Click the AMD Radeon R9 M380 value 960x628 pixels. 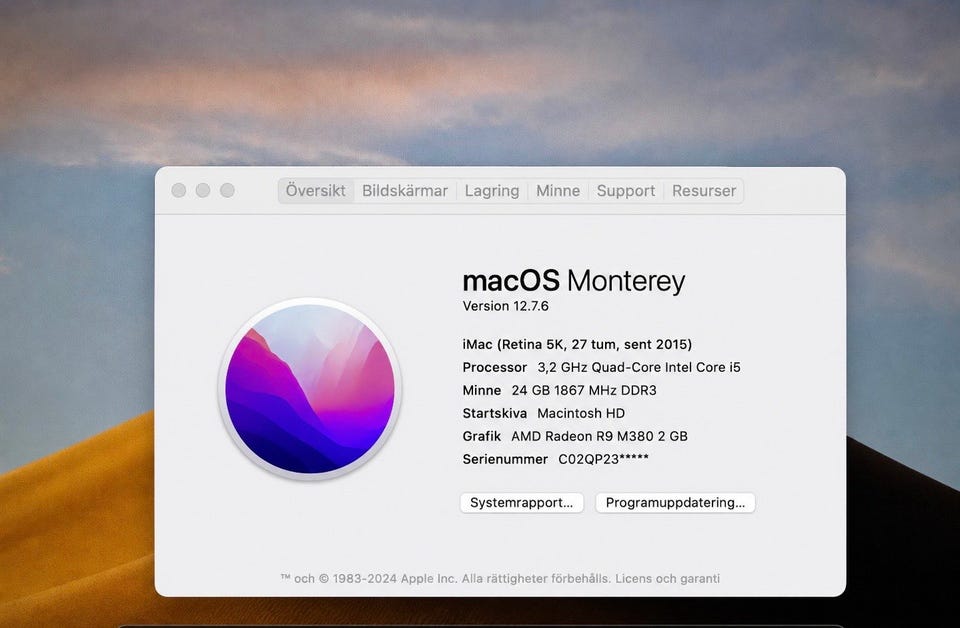(x=599, y=436)
